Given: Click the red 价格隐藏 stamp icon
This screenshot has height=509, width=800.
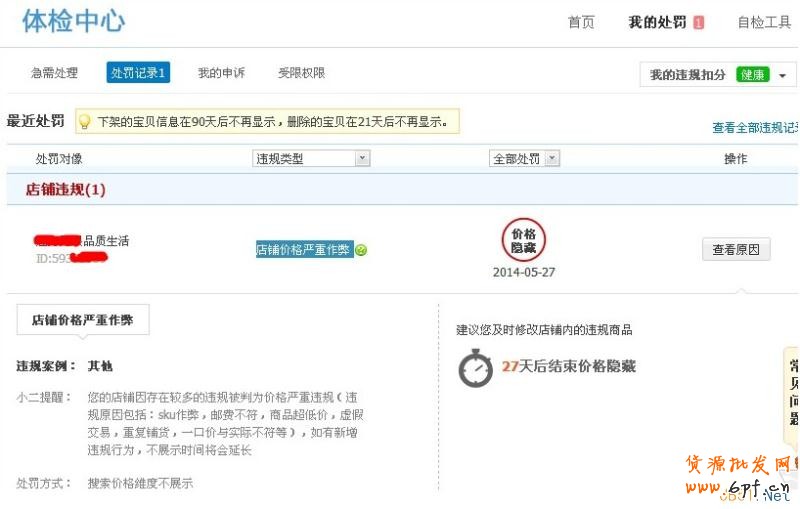Looking at the screenshot, I should click(523, 240).
